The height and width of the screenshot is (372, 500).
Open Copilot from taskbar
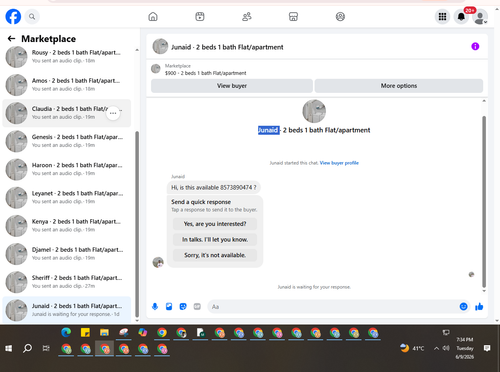click(143, 332)
